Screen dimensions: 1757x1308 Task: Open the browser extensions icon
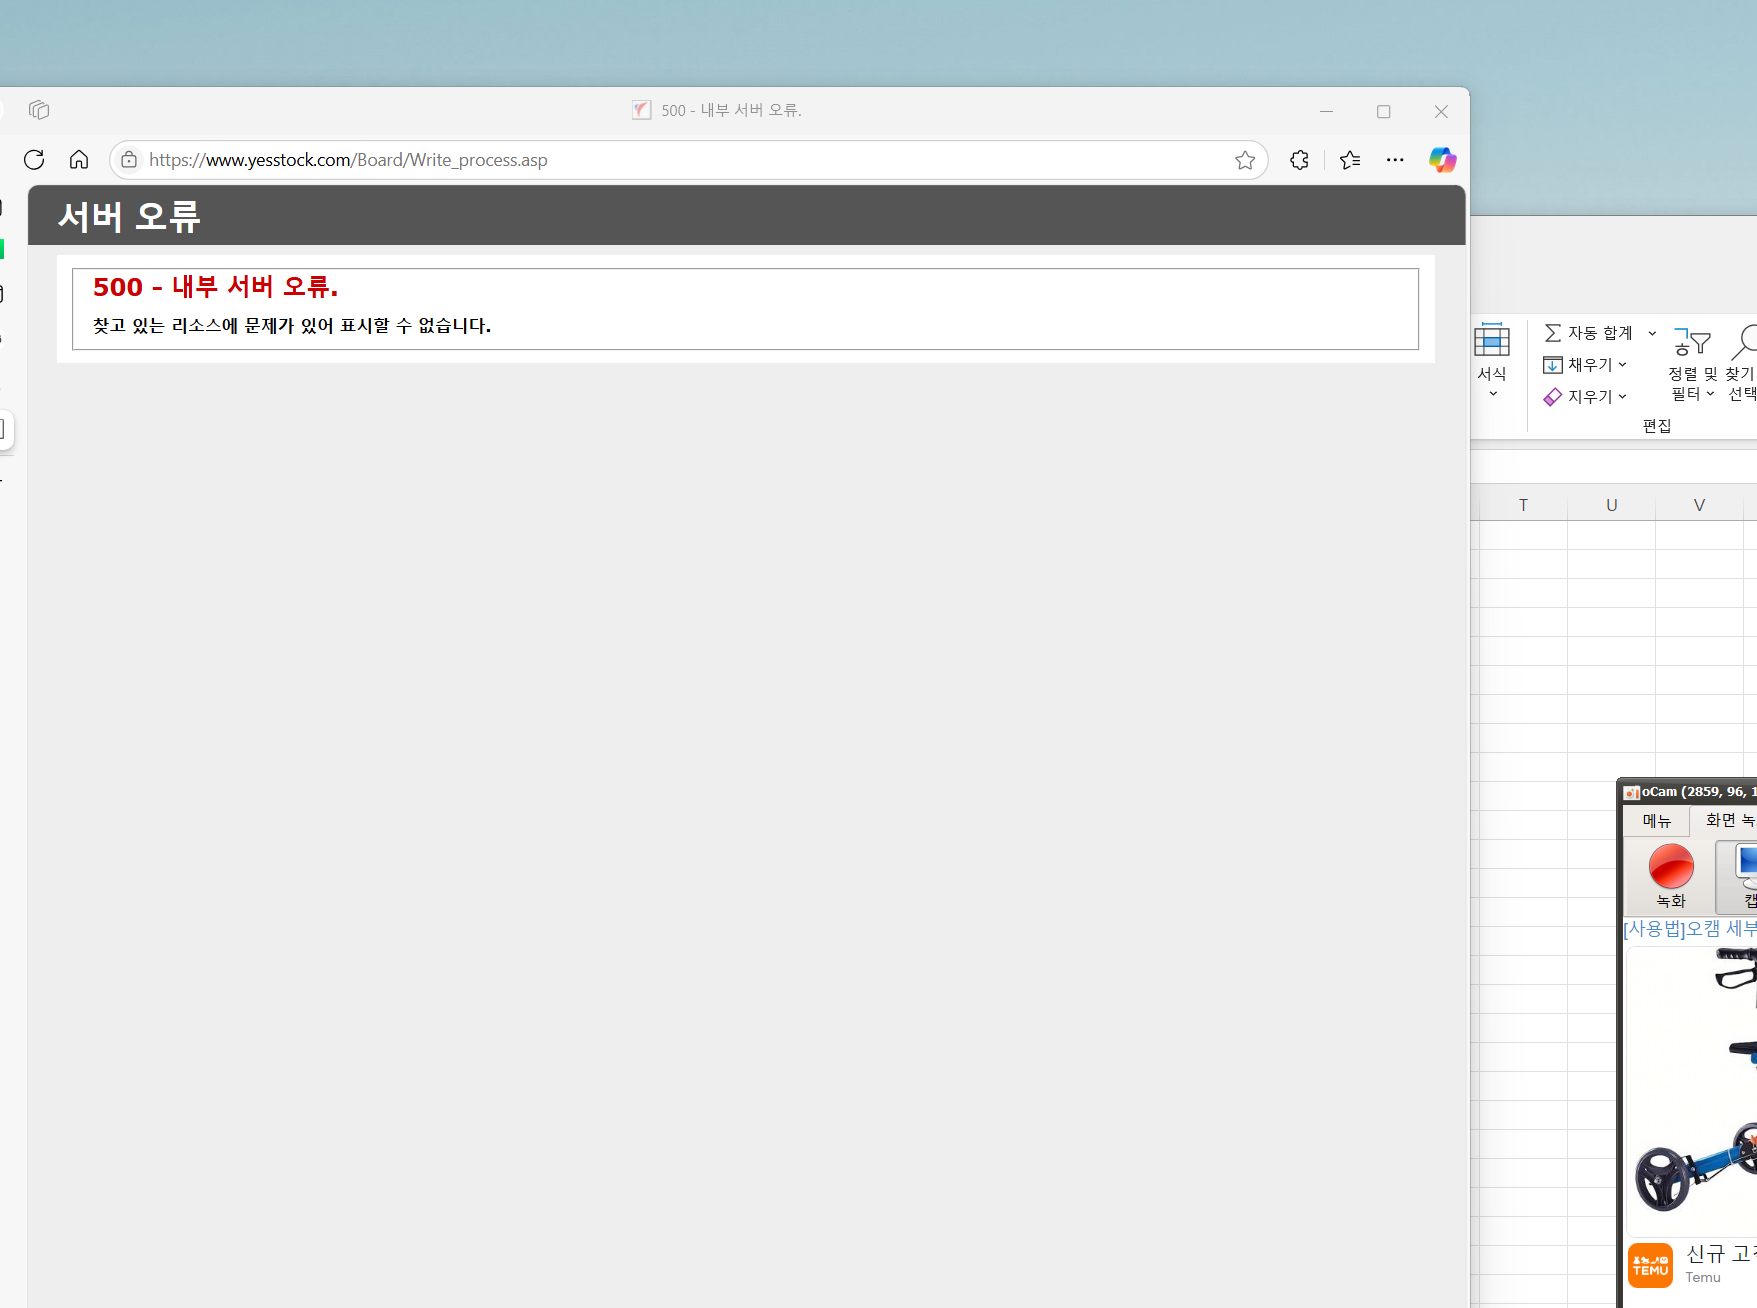[1299, 160]
